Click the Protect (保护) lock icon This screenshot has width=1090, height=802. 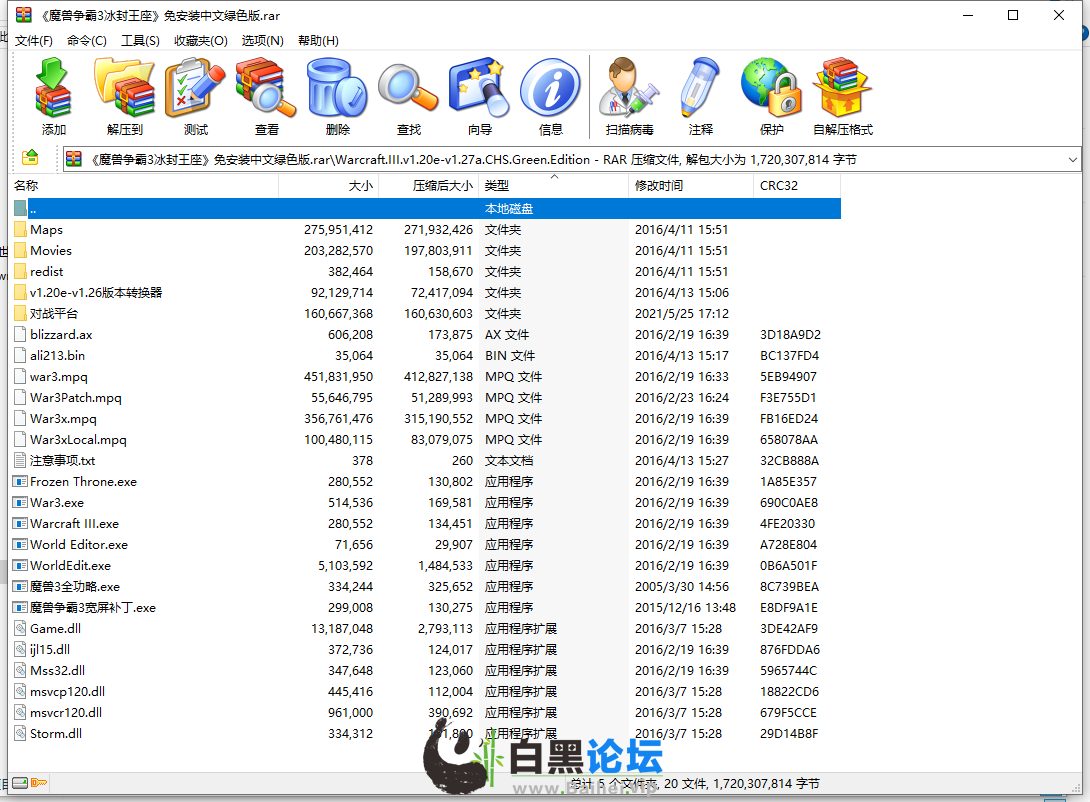coord(771,88)
